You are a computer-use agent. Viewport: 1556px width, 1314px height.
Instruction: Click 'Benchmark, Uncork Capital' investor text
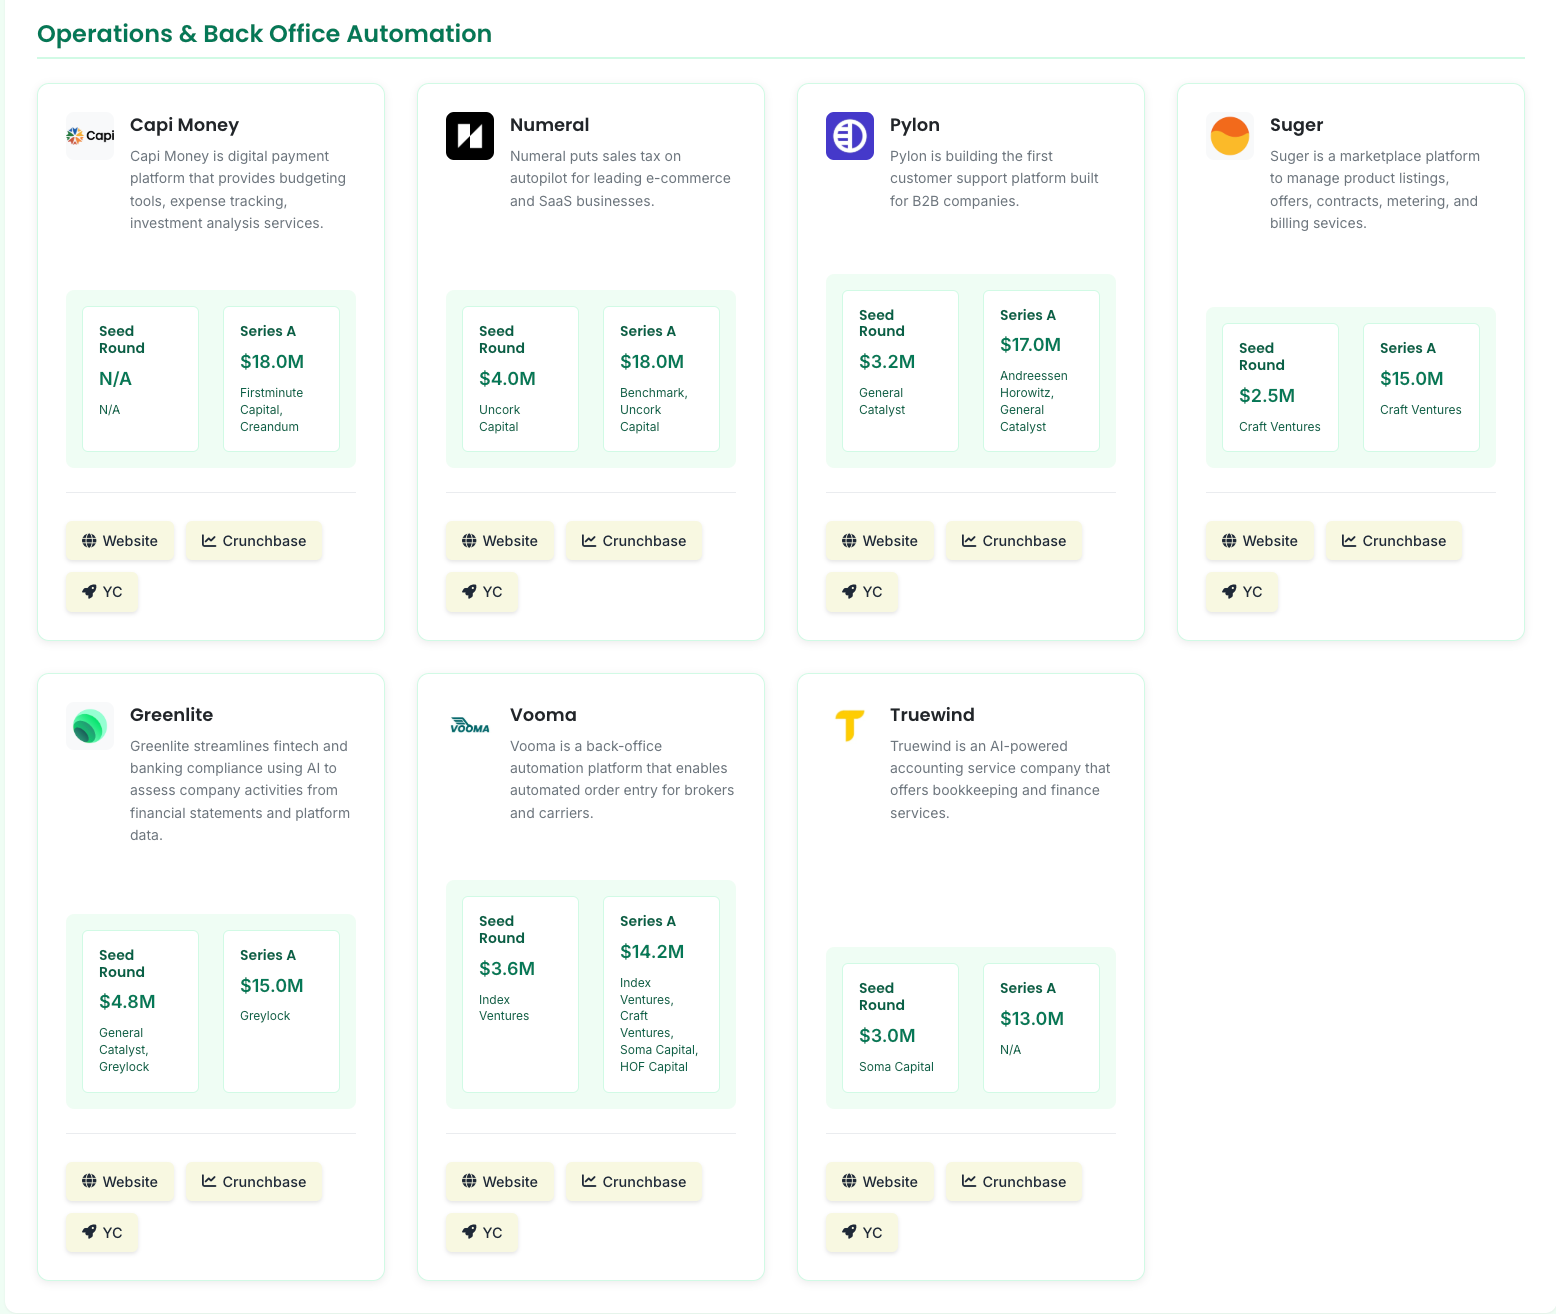point(654,410)
